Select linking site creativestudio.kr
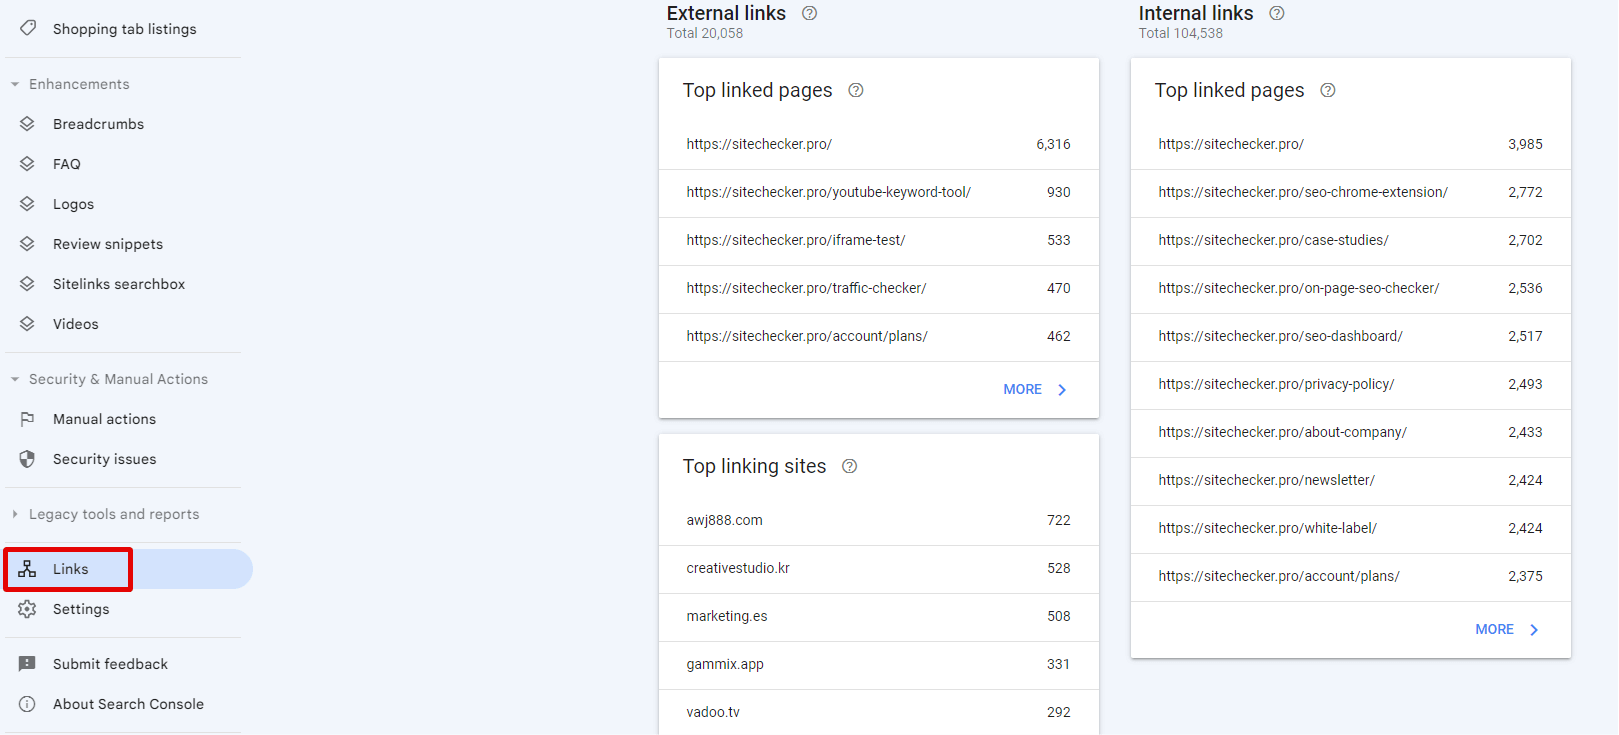Screen dimensions: 1619x735 pyautogui.click(x=879, y=568)
